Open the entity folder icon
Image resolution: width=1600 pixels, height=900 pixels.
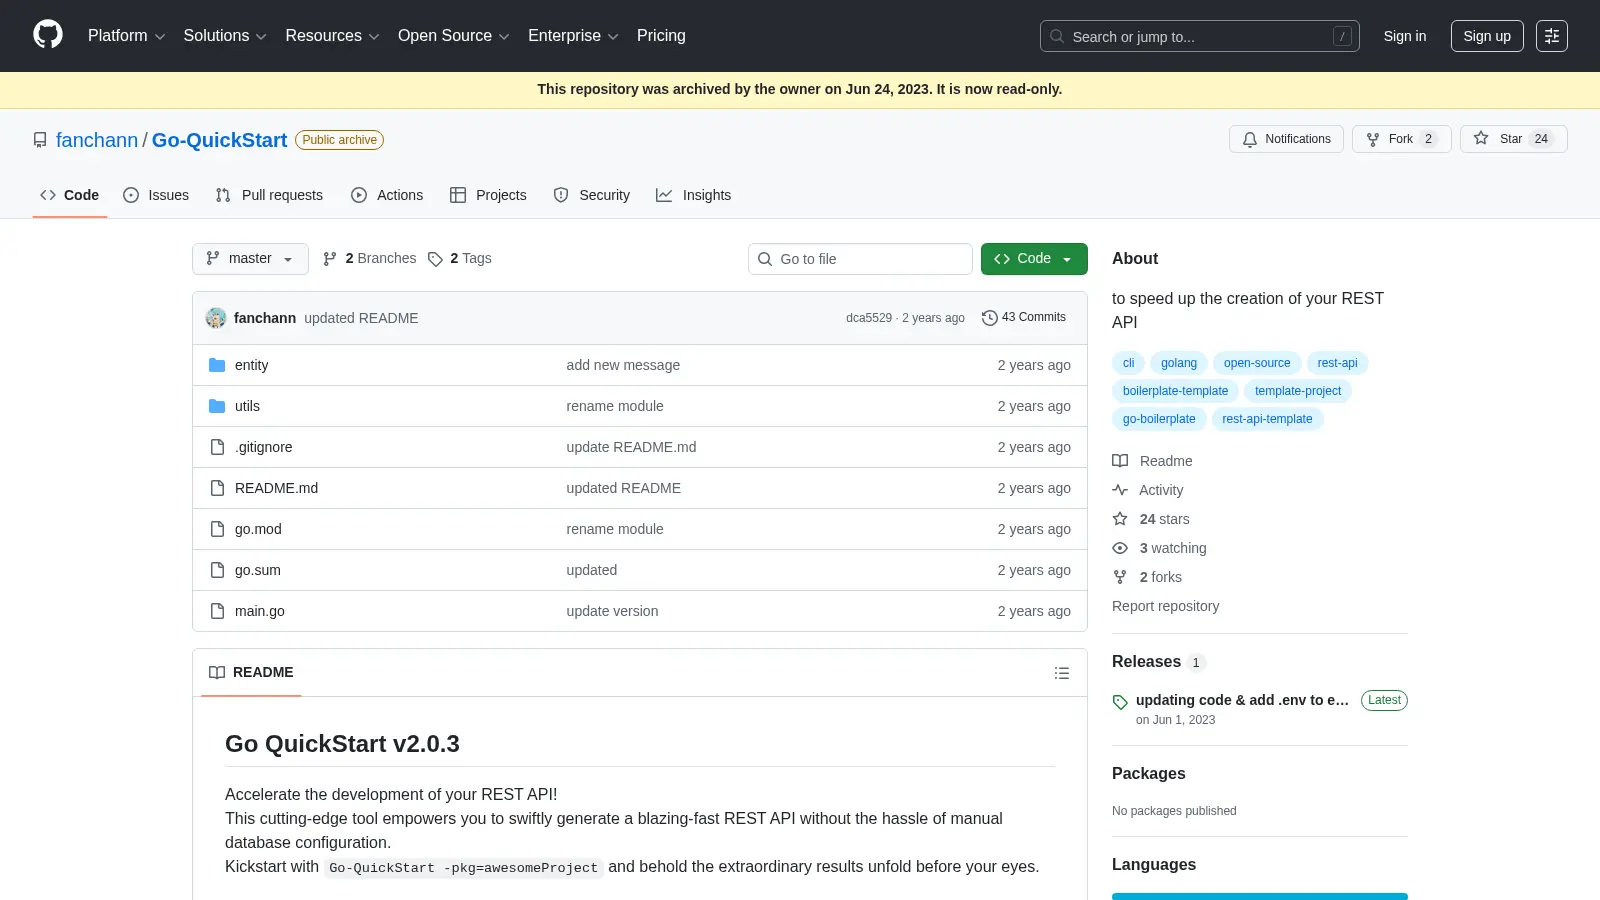217,365
